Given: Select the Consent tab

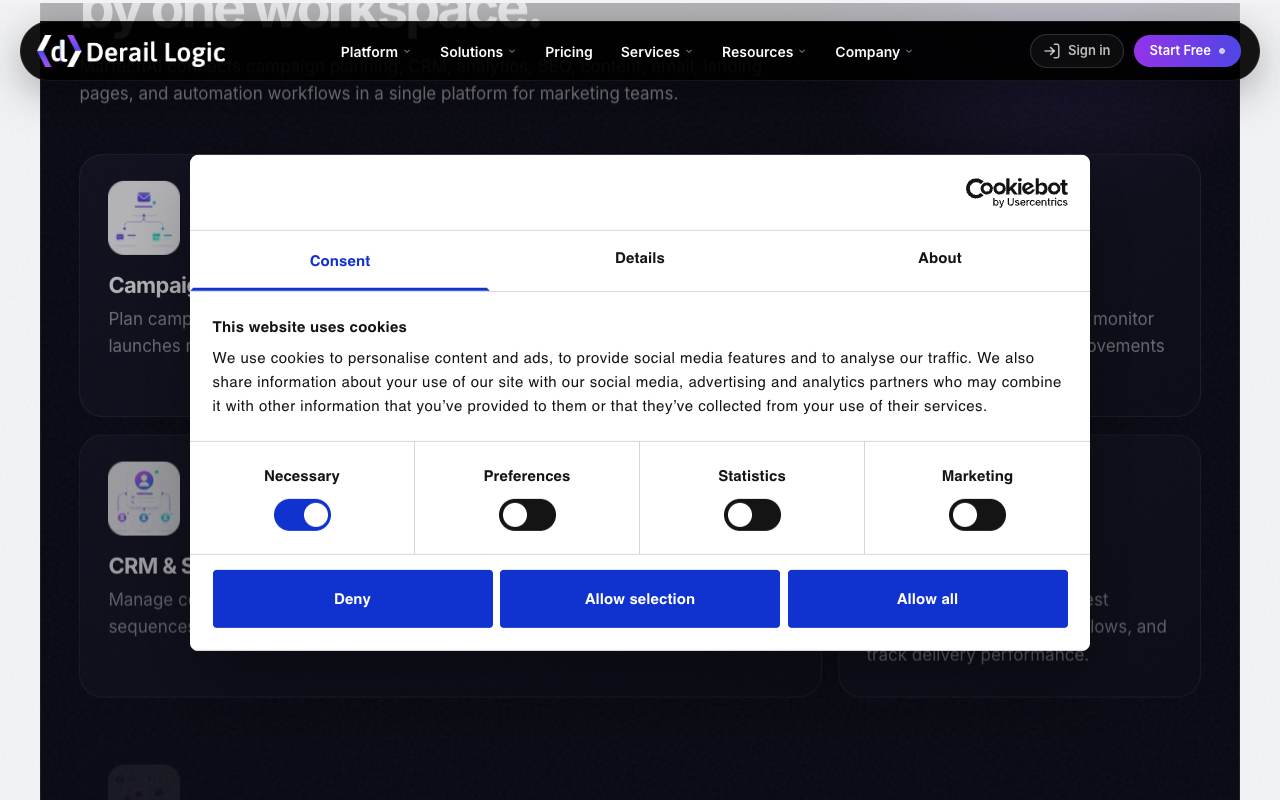Looking at the screenshot, I should tap(340, 261).
